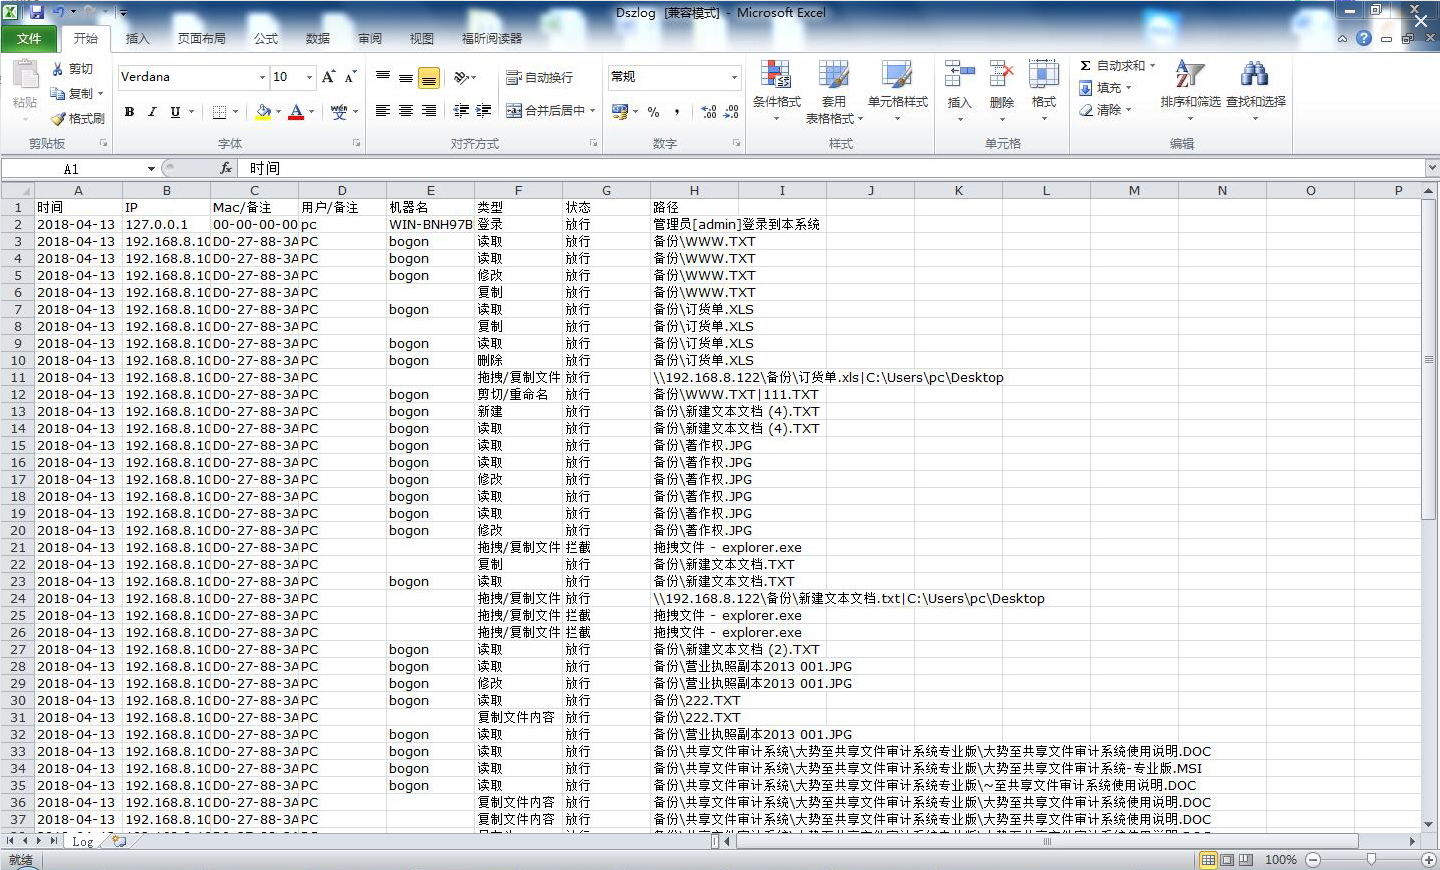Toggle Italic formatting
The height and width of the screenshot is (870, 1440).
pyautogui.click(x=152, y=111)
